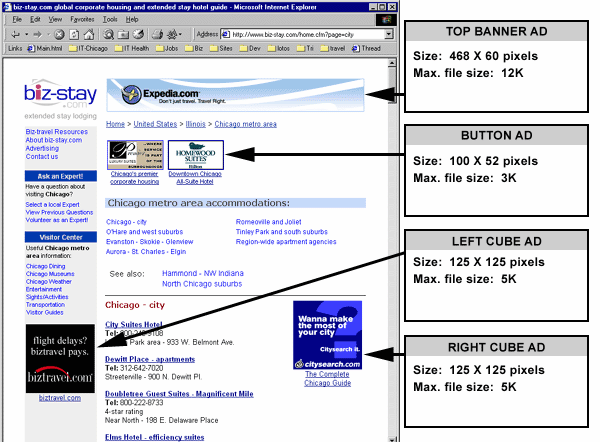This screenshot has height=442, width=600.
Task: Open the fotos links folder
Action: click(x=279, y=49)
